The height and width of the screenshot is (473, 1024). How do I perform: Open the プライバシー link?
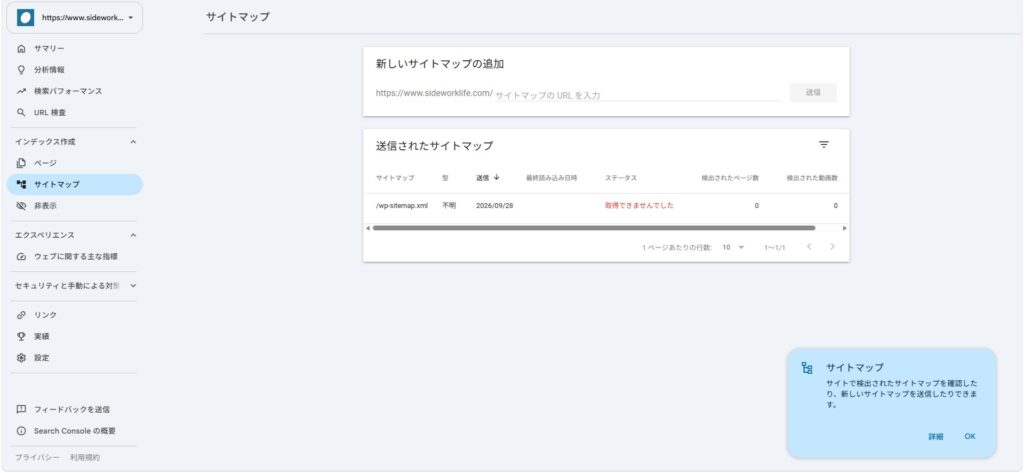pyautogui.click(x=37, y=457)
